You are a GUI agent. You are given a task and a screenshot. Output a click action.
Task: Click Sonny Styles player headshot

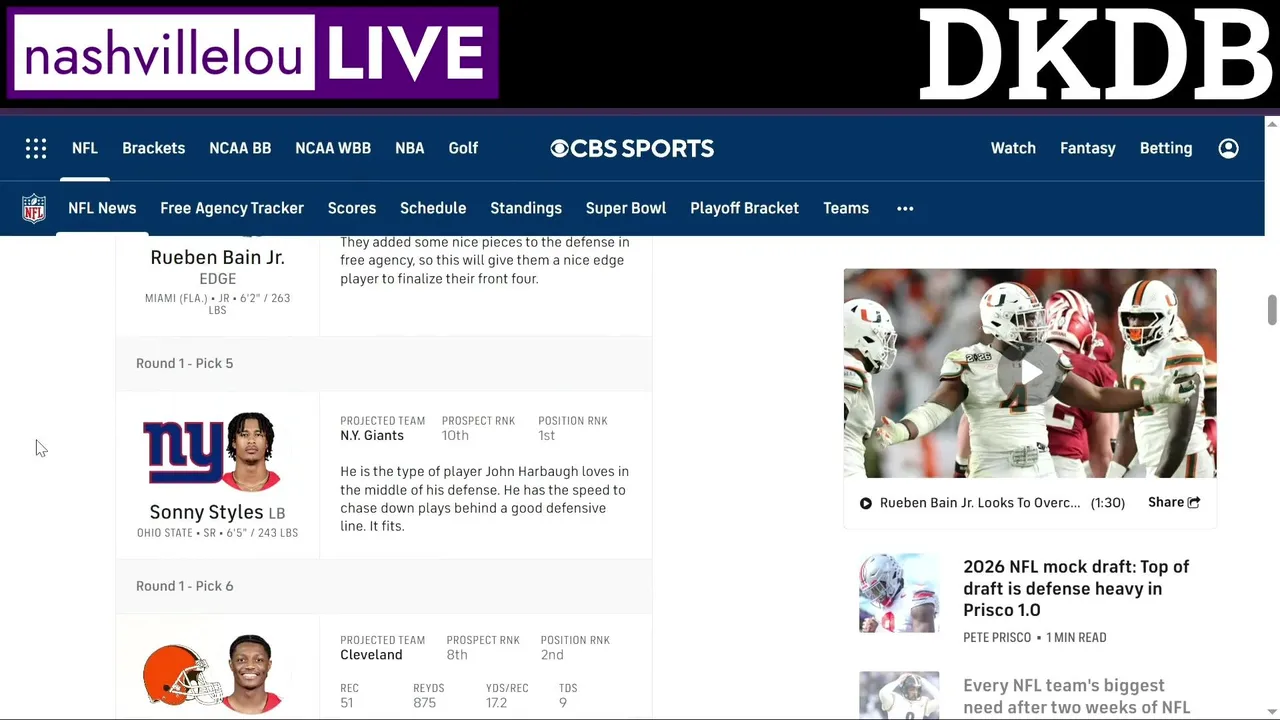click(250, 451)
